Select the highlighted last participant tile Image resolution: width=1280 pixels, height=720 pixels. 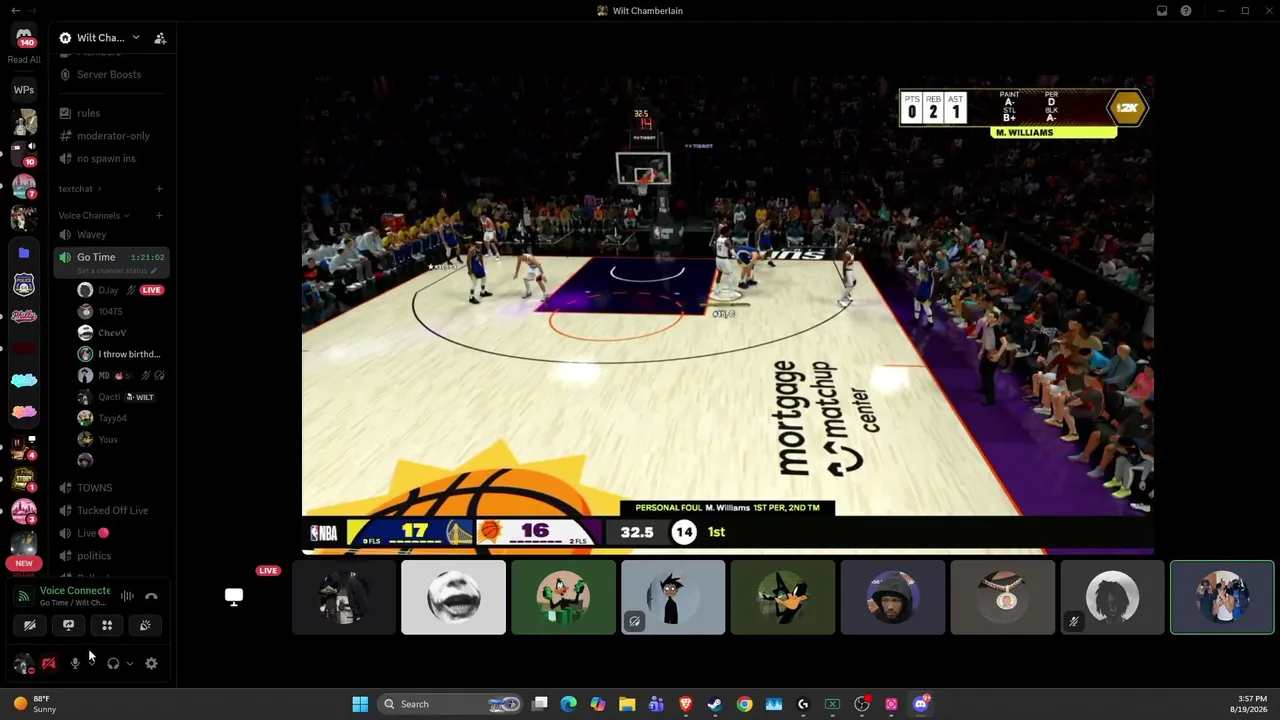click(x=1222, y=597)
